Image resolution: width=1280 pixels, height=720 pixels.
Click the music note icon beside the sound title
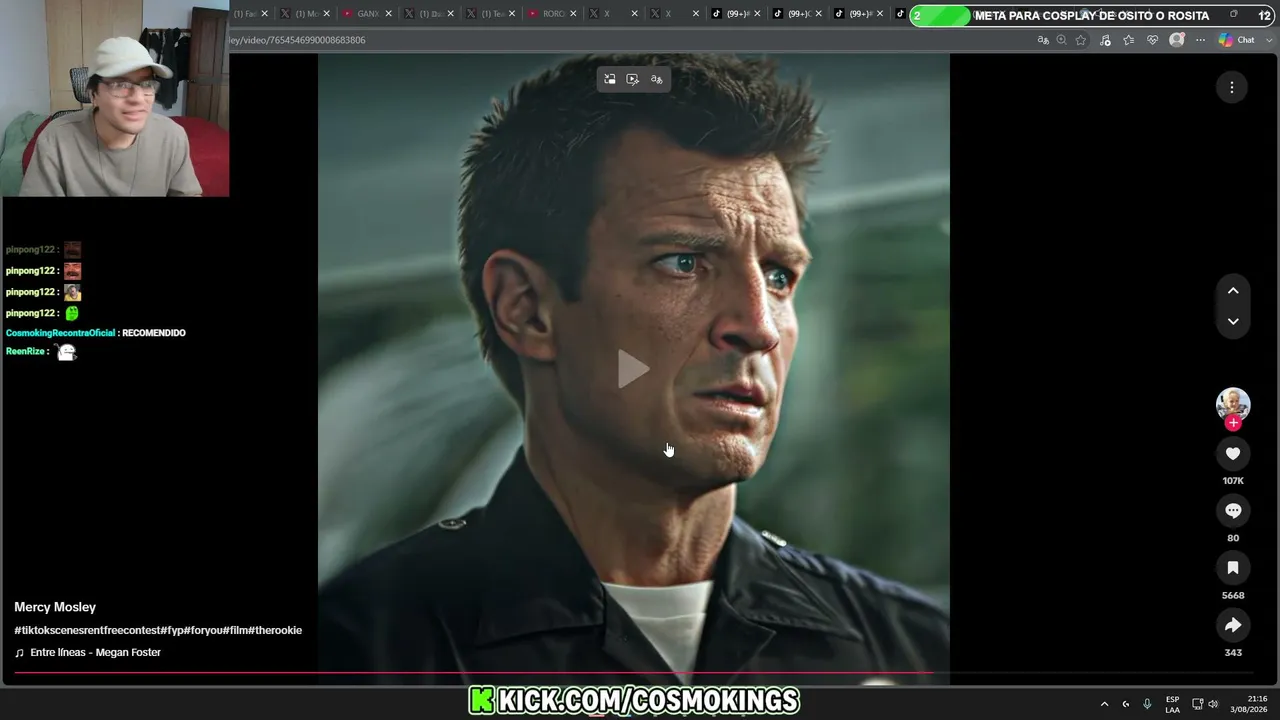pos(19,652)
